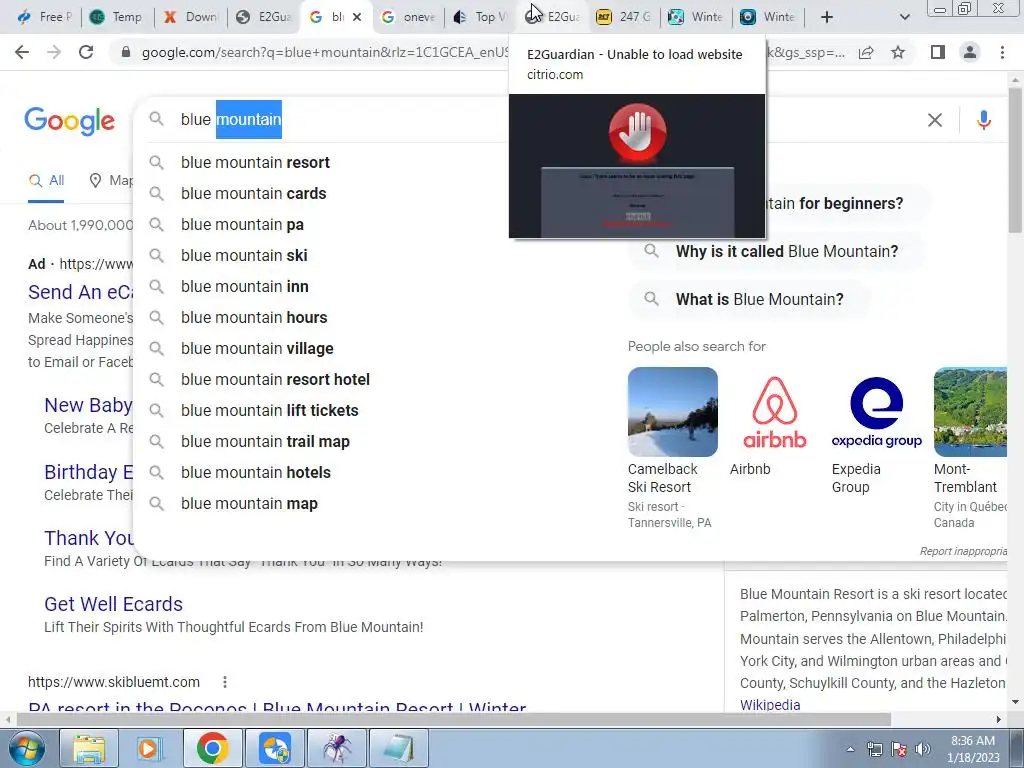The height and width of the screenshot is (768, 1024).
Task: Open Windows Media Player from the taskbar
Action: click(150, 748)
